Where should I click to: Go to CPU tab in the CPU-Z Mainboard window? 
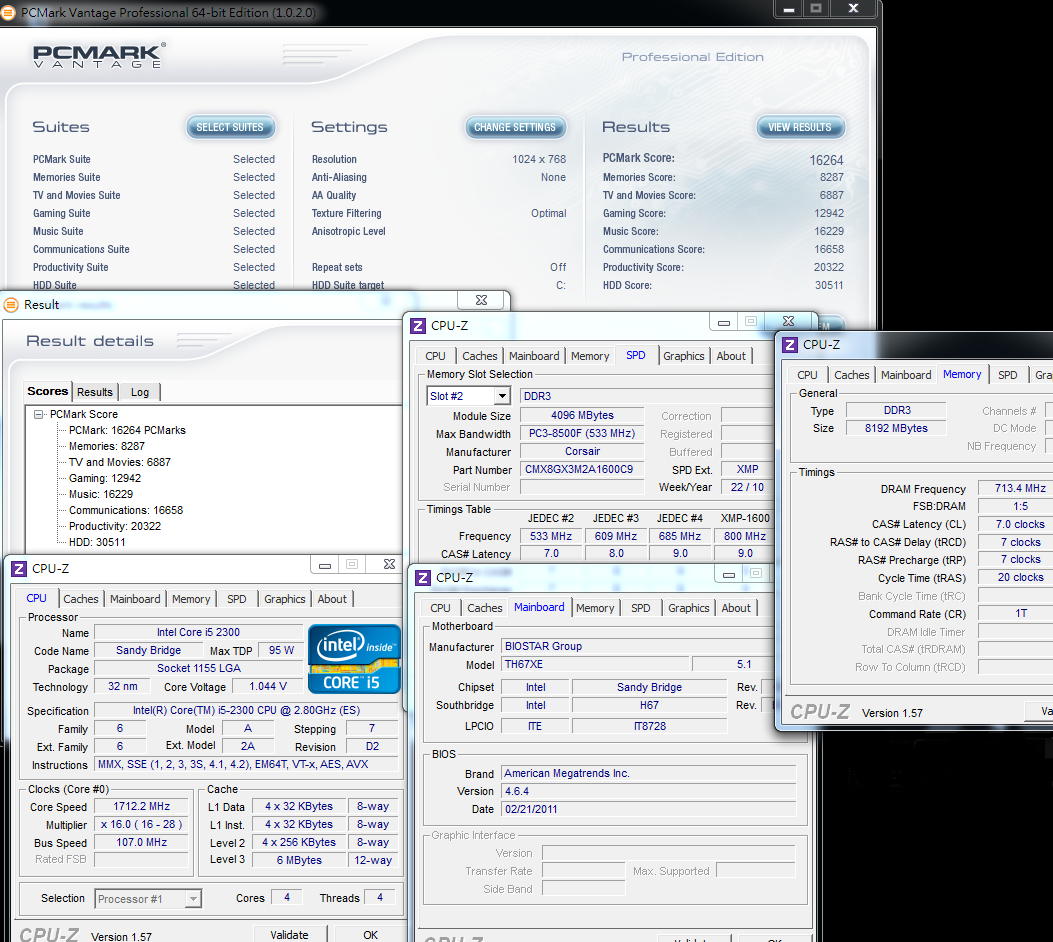click(x=441, y=608)
